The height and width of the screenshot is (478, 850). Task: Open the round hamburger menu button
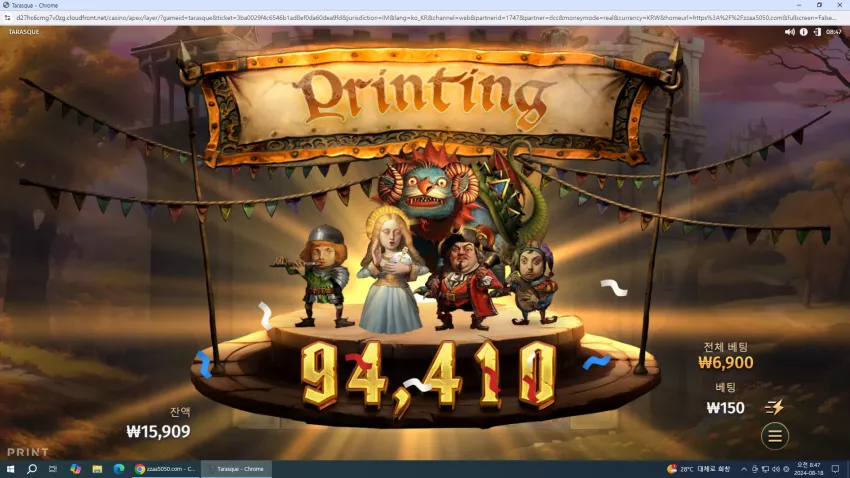pos(775,436)
